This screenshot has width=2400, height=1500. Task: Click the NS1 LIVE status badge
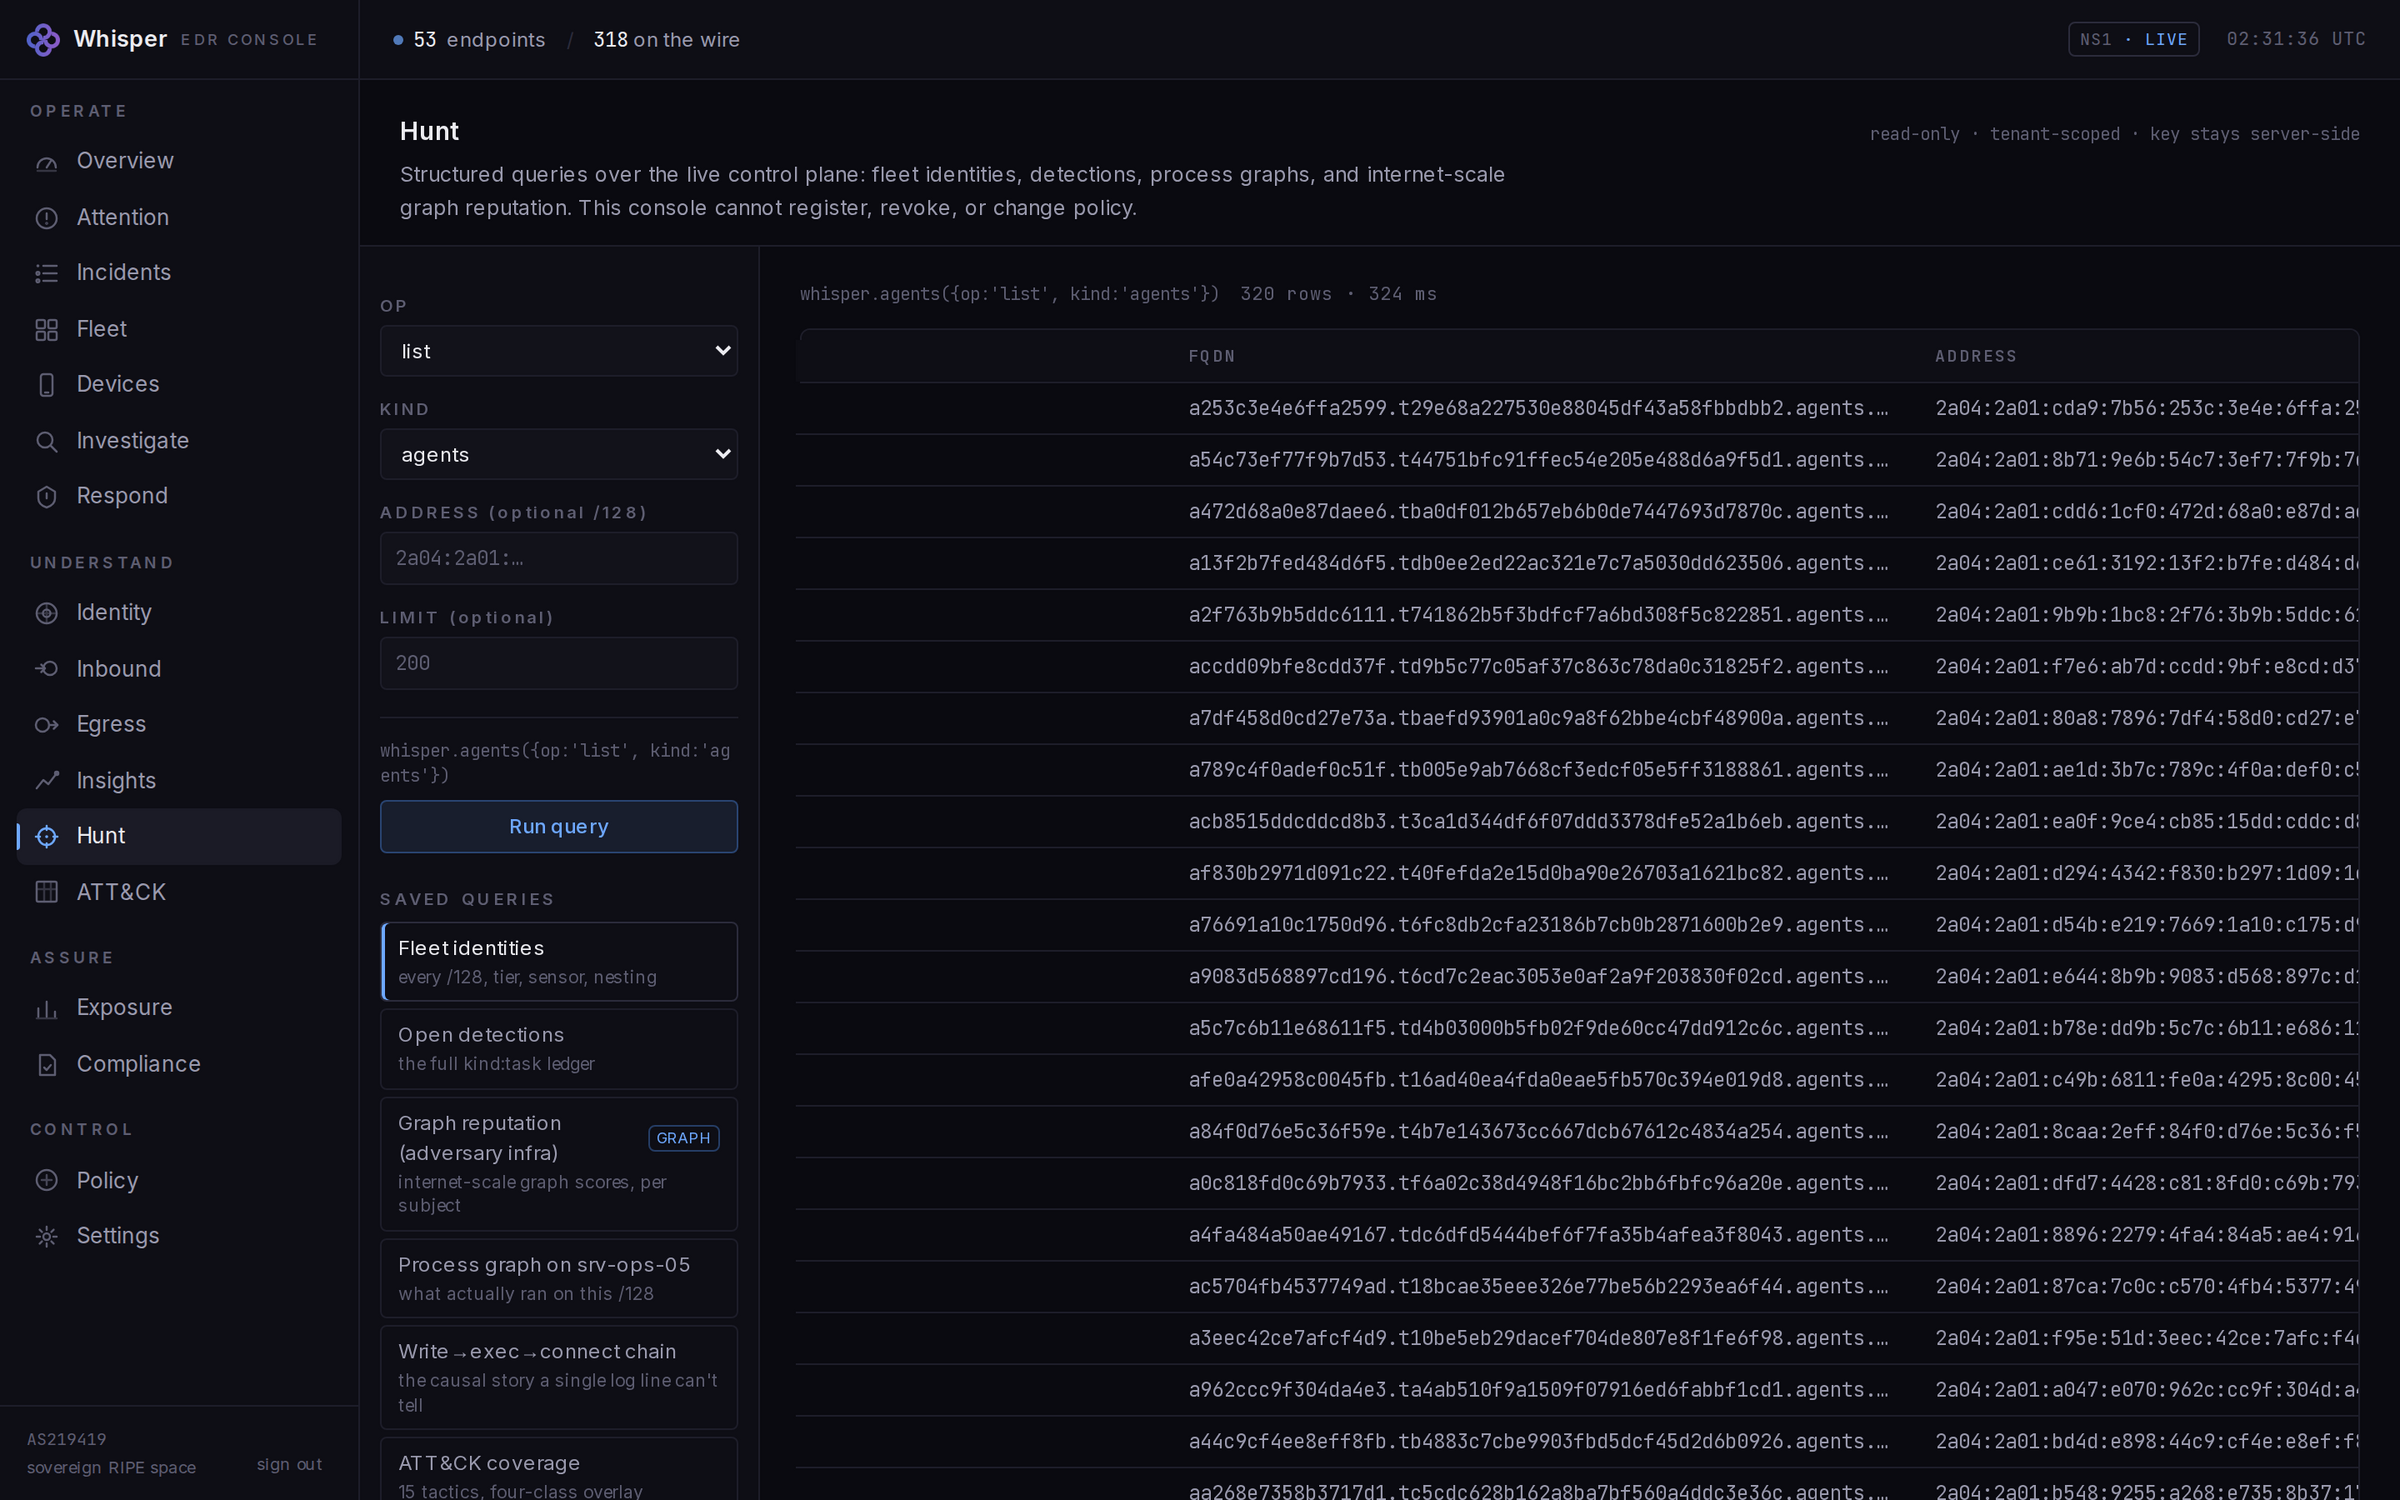(x=2133, y=40)
